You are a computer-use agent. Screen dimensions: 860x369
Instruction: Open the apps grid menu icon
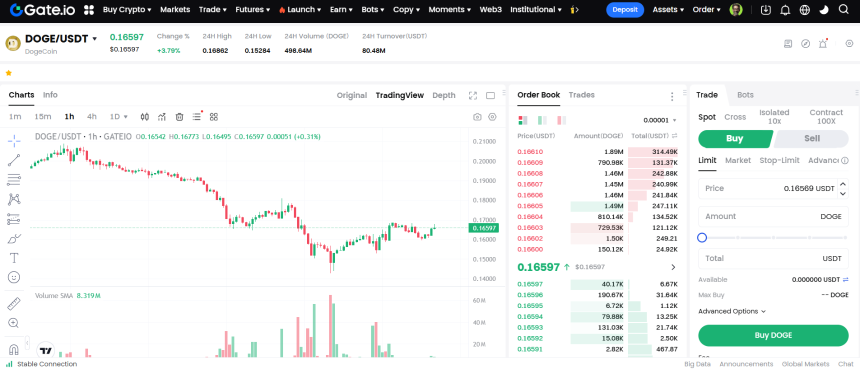pyautogui.click(x=89, y=10)
